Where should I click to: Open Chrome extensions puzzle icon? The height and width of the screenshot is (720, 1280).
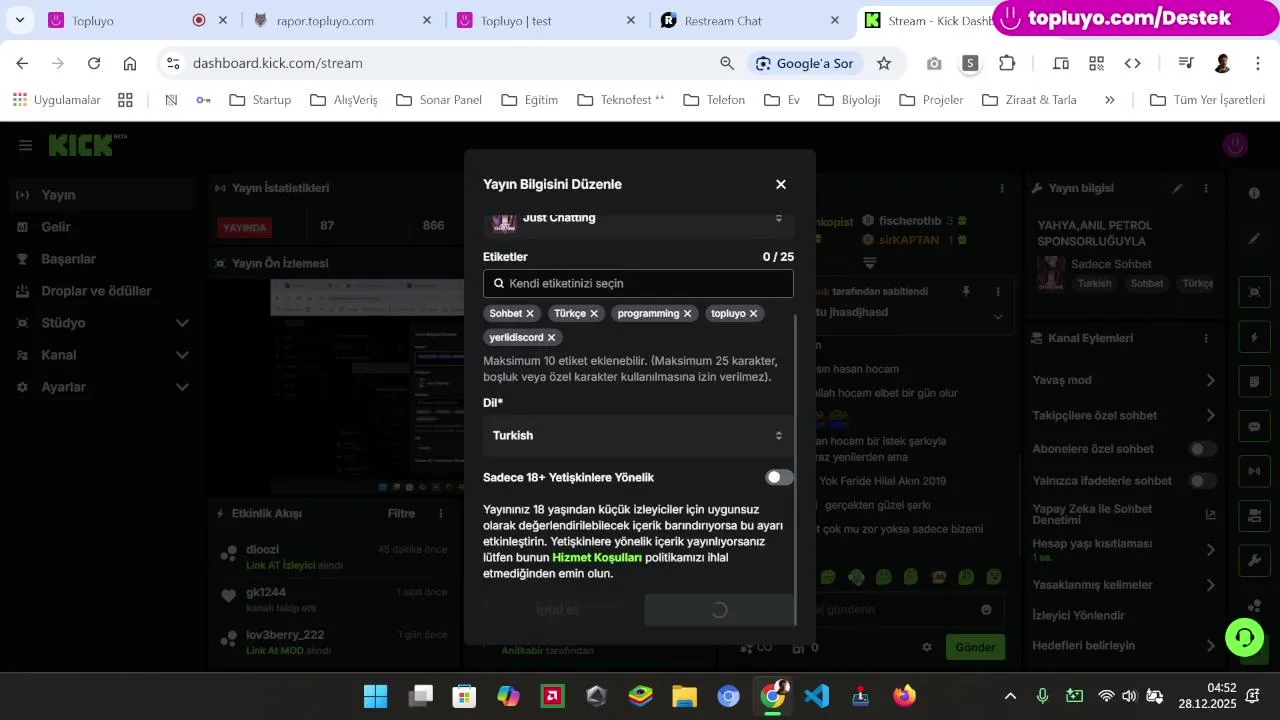click(x=1007, y=63)
